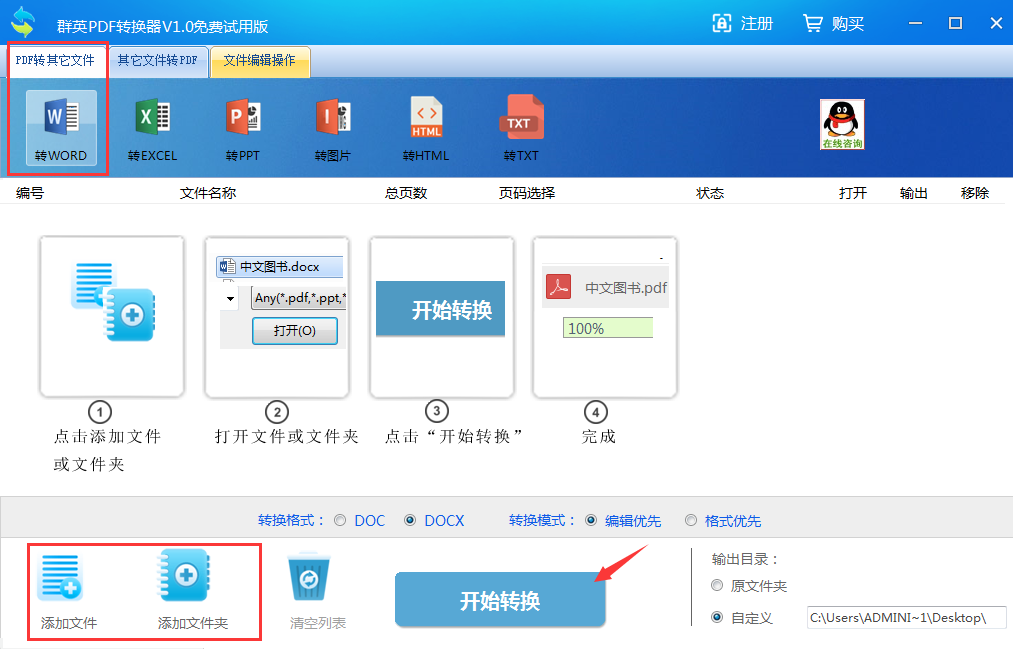The image size is (1013, 649).
Task: Select the DOC format radio button
Action: pos(340,520)
